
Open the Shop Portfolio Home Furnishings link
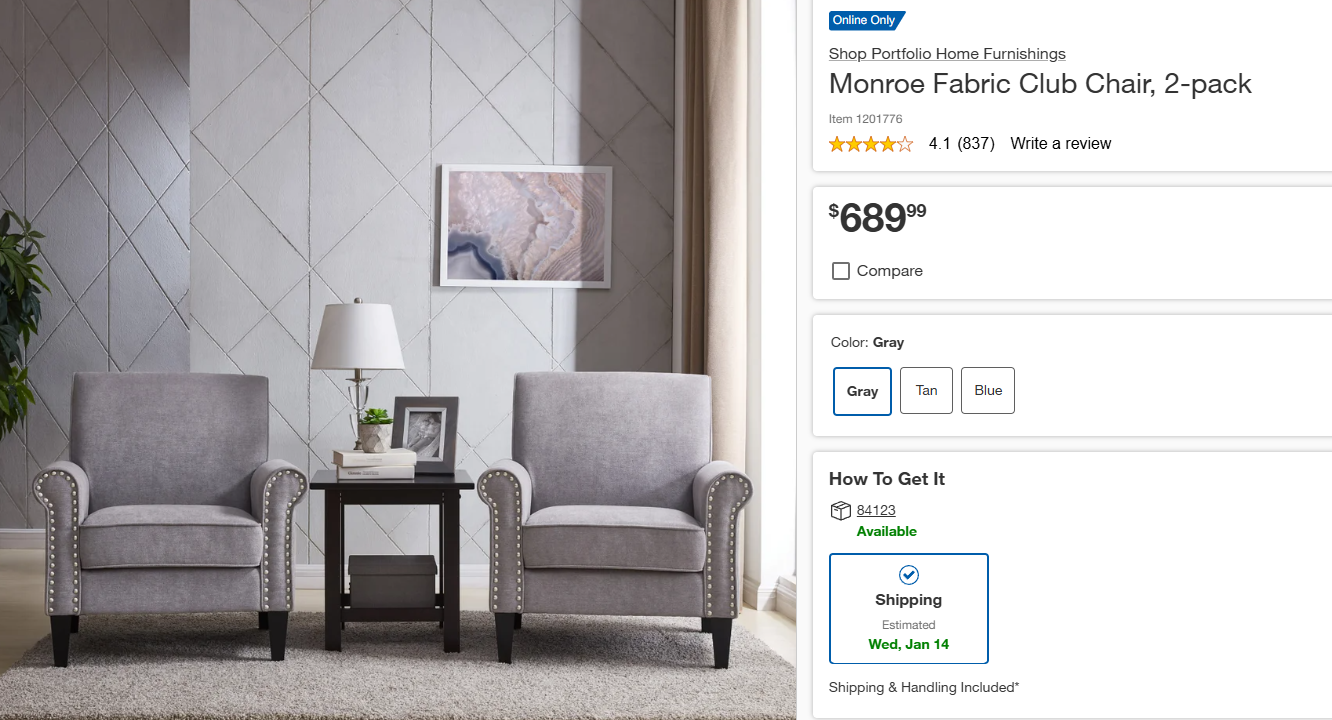947,54
